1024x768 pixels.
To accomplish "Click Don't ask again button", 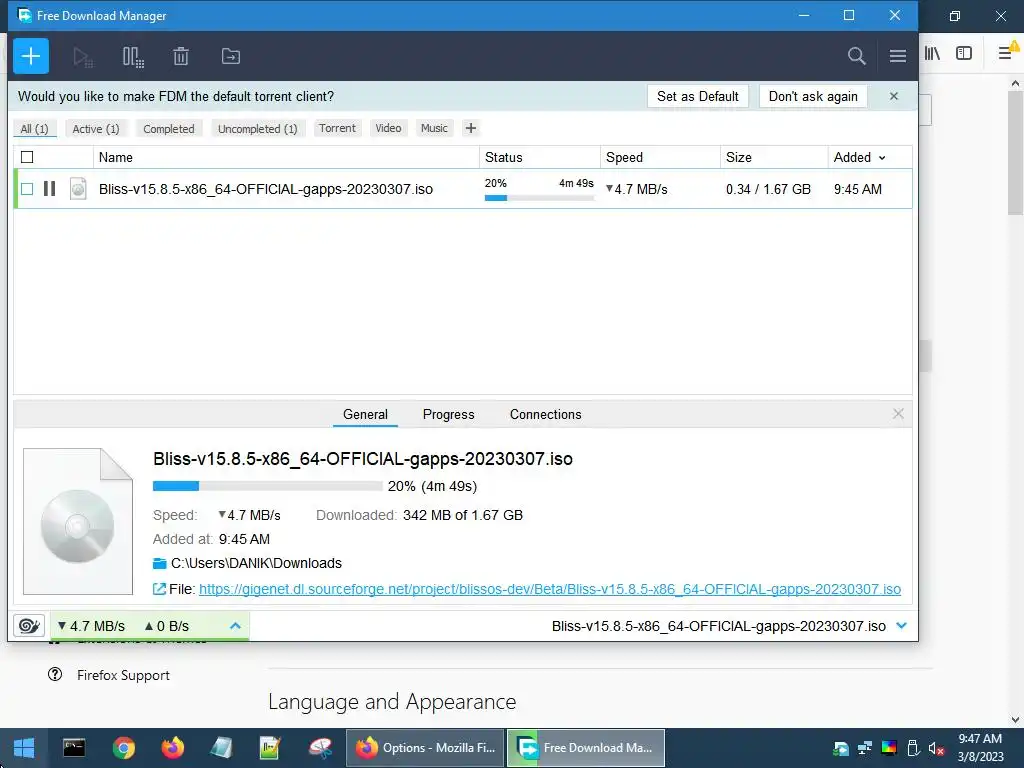I will (813, 96).
